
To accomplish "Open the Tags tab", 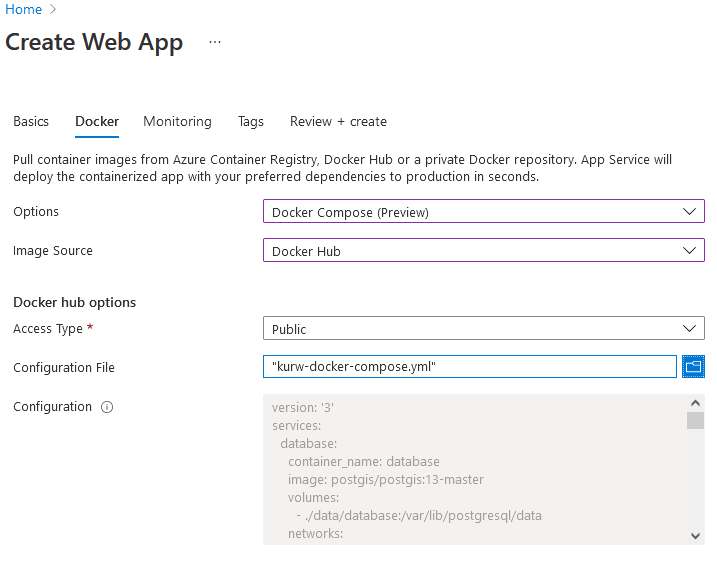I will (251, 121).
